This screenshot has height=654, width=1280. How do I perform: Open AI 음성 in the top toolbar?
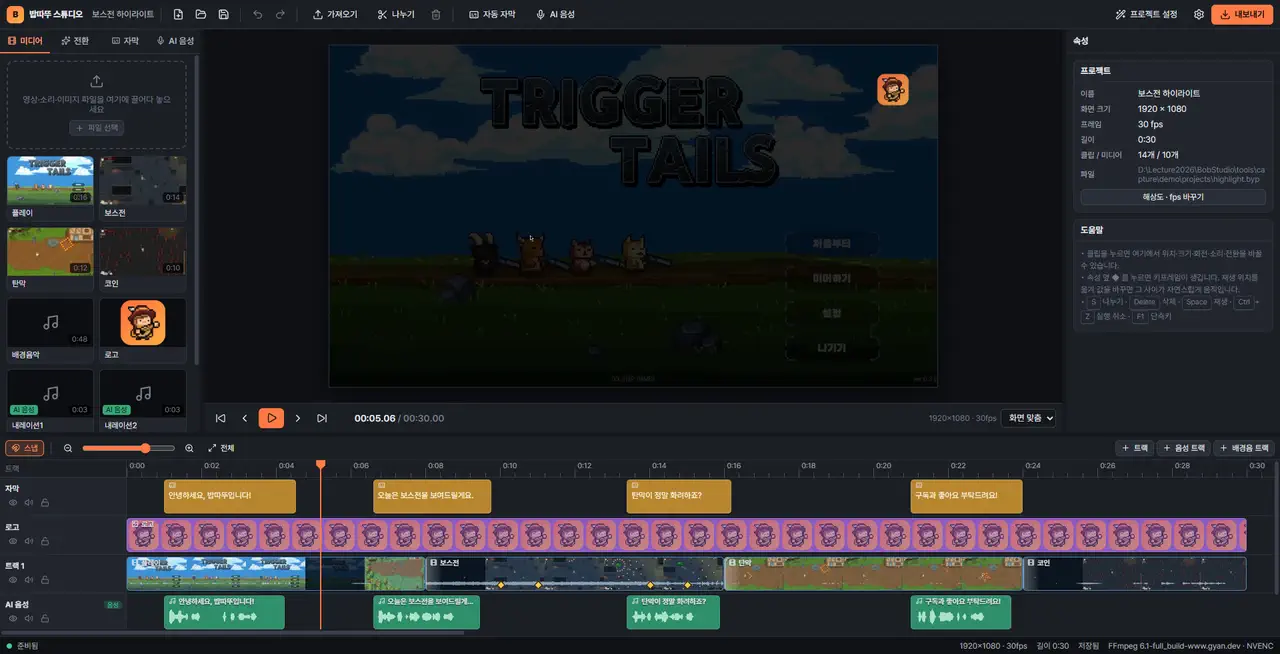pos(555,15)
